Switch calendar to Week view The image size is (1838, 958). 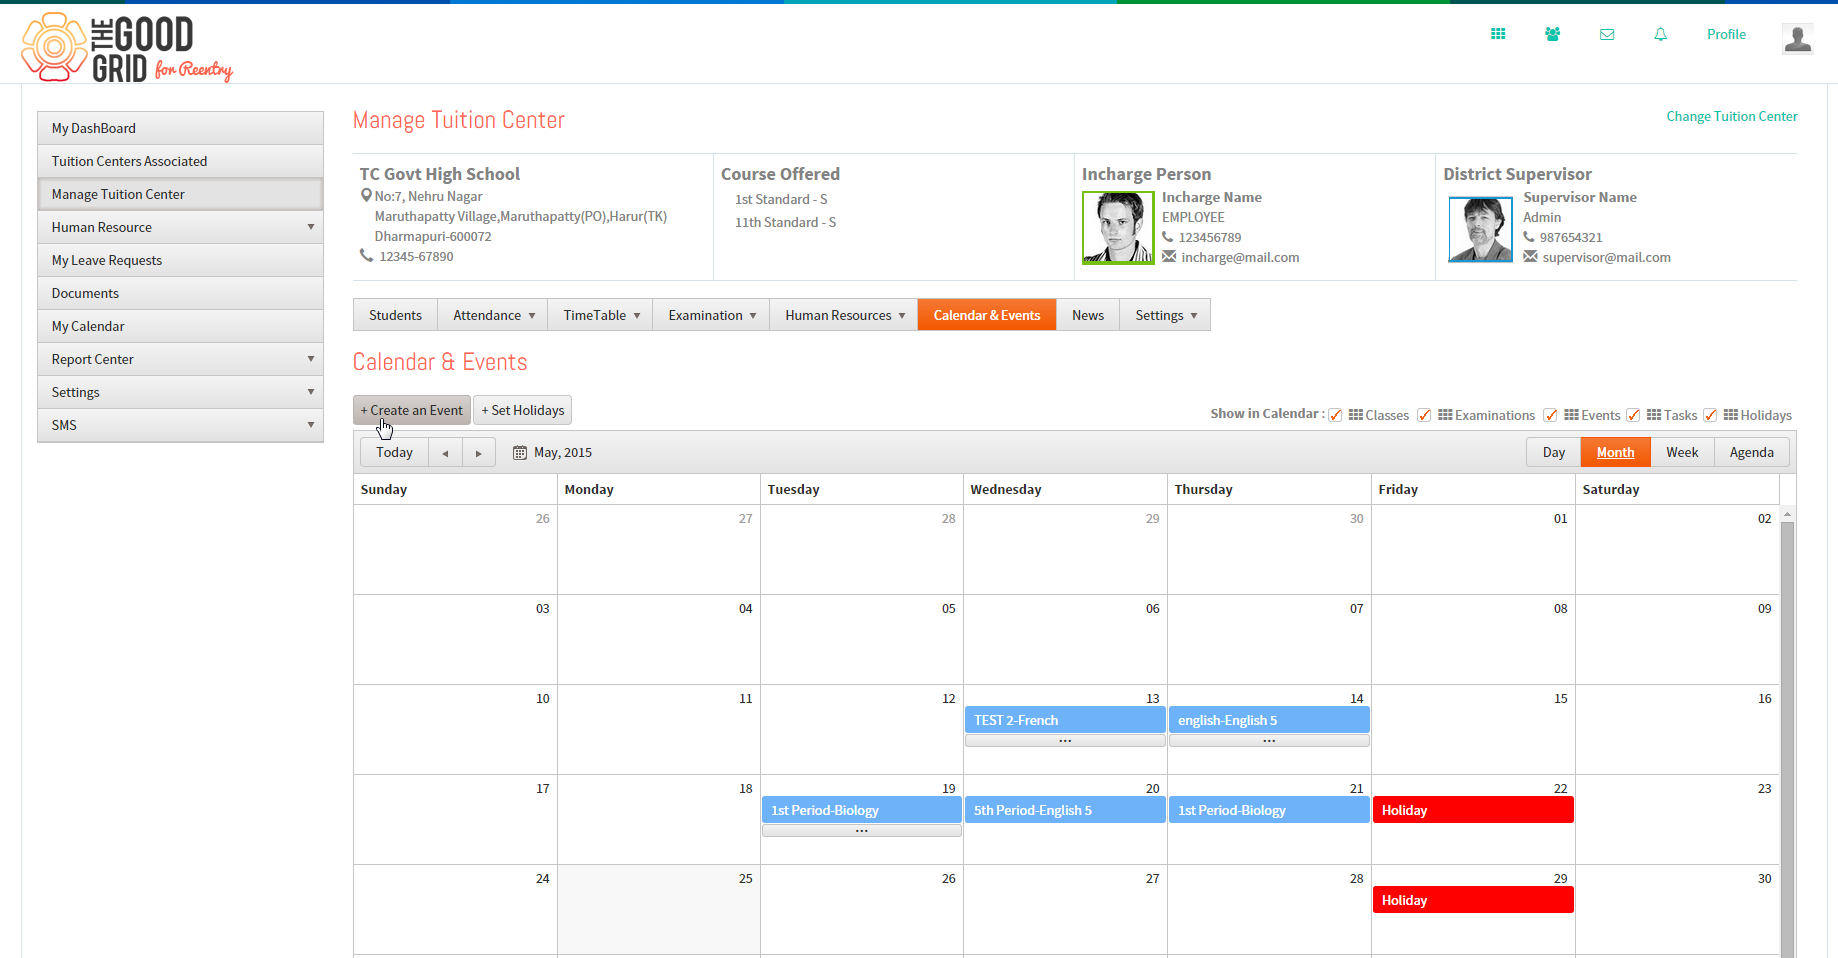[1682, 453]
